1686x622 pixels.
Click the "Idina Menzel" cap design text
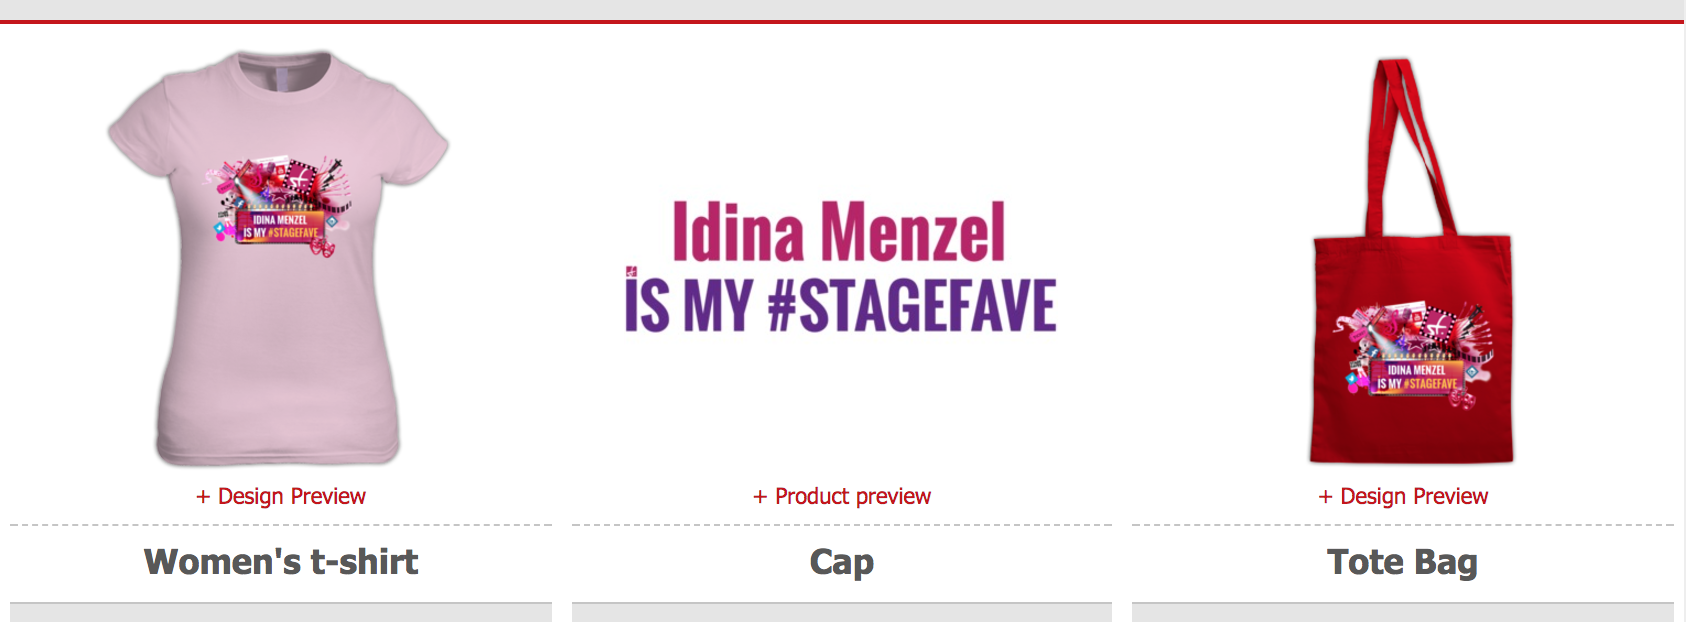pos(839,232)
